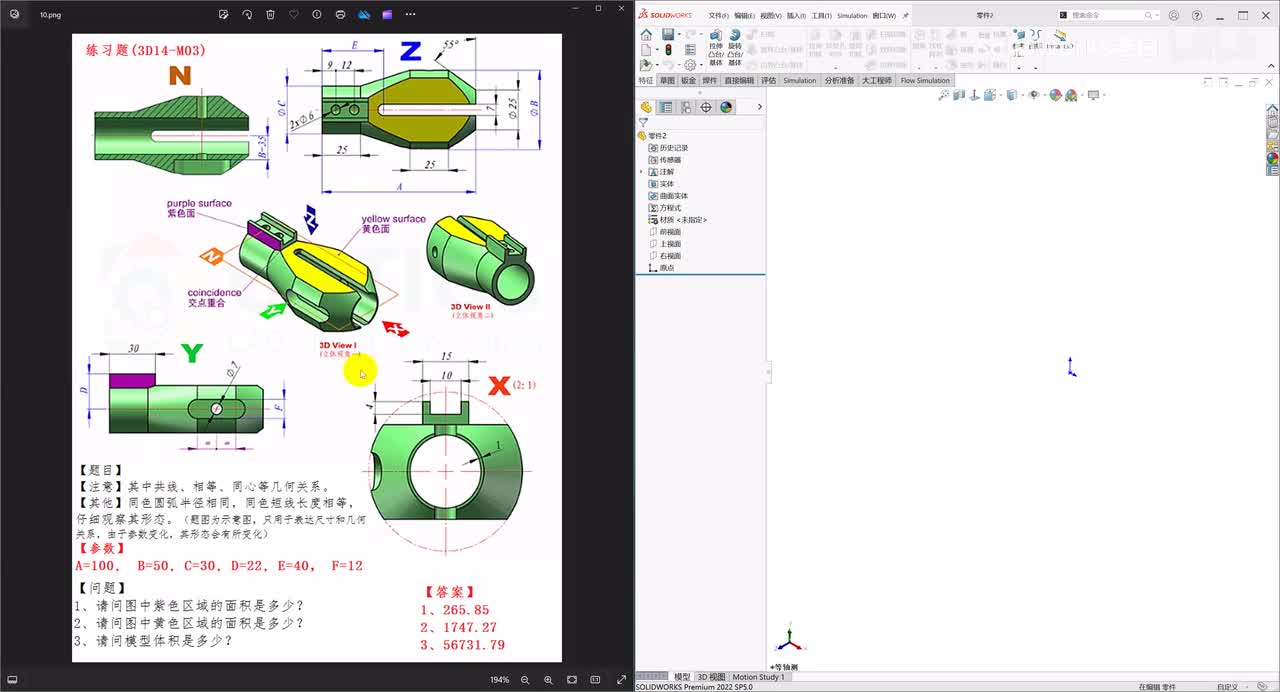Open SolidWorks help question mark
Viewport: 1280px width, 692px height.
(x=1197, y=15)
